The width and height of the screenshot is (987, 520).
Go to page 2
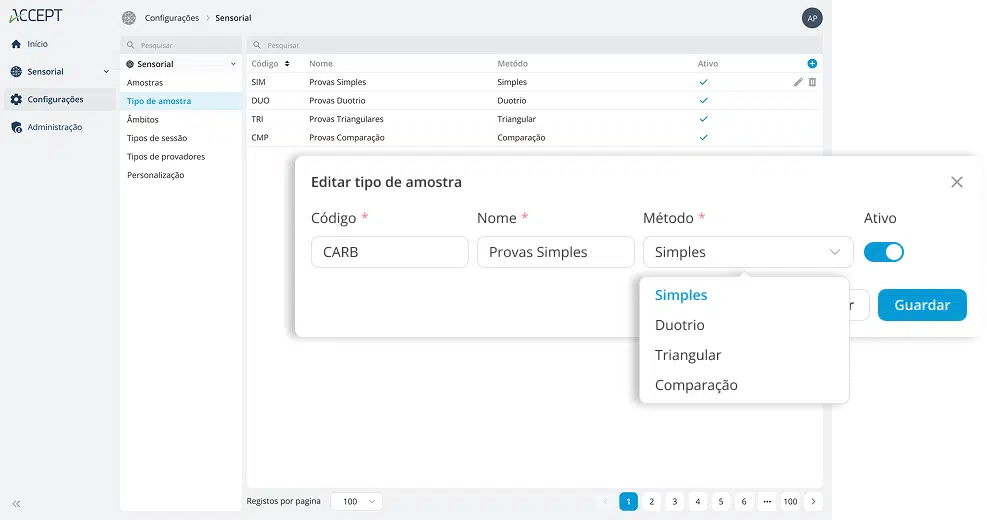coord(651,502)
